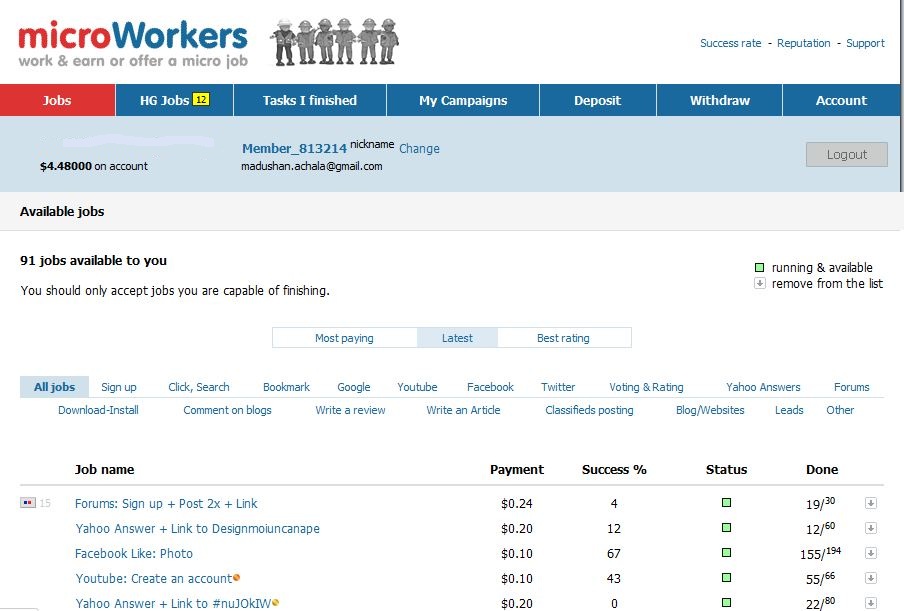The width and height of the screenshot is (904, 611).
Task: Filter jobs by Write a review
Action: (351, 410)
